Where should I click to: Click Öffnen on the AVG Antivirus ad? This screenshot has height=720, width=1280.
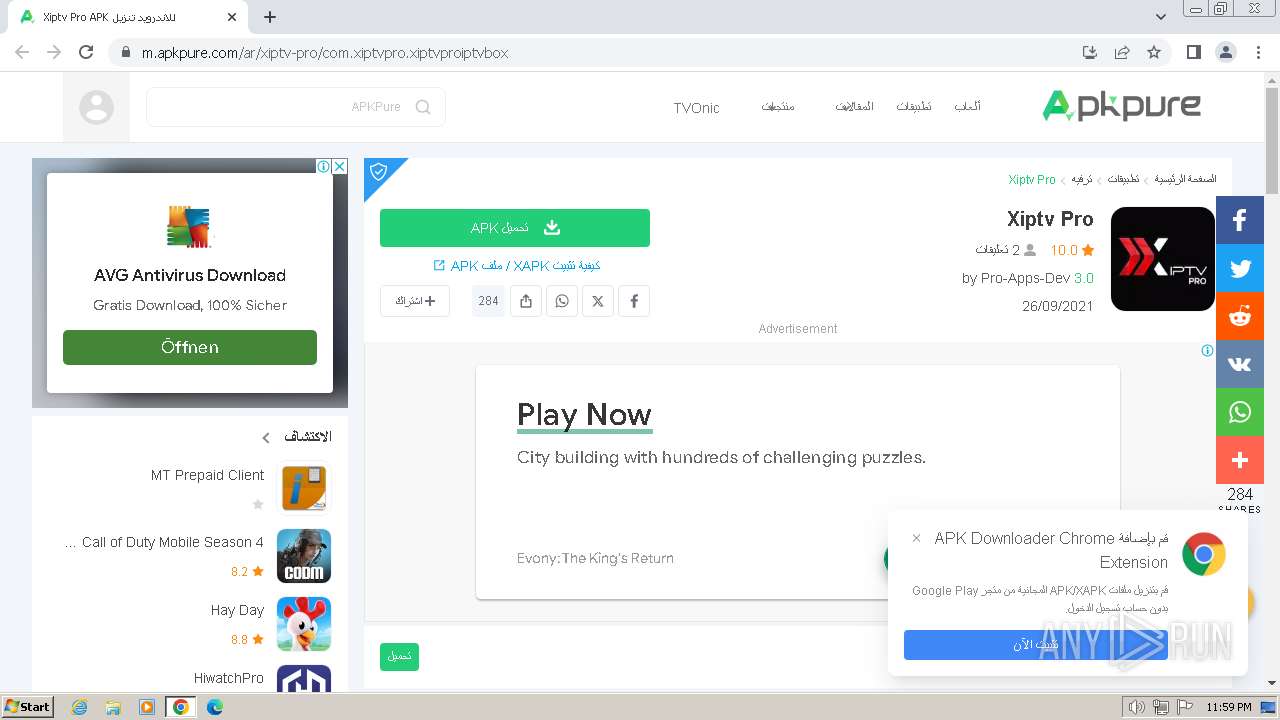(x=190, y=347)
